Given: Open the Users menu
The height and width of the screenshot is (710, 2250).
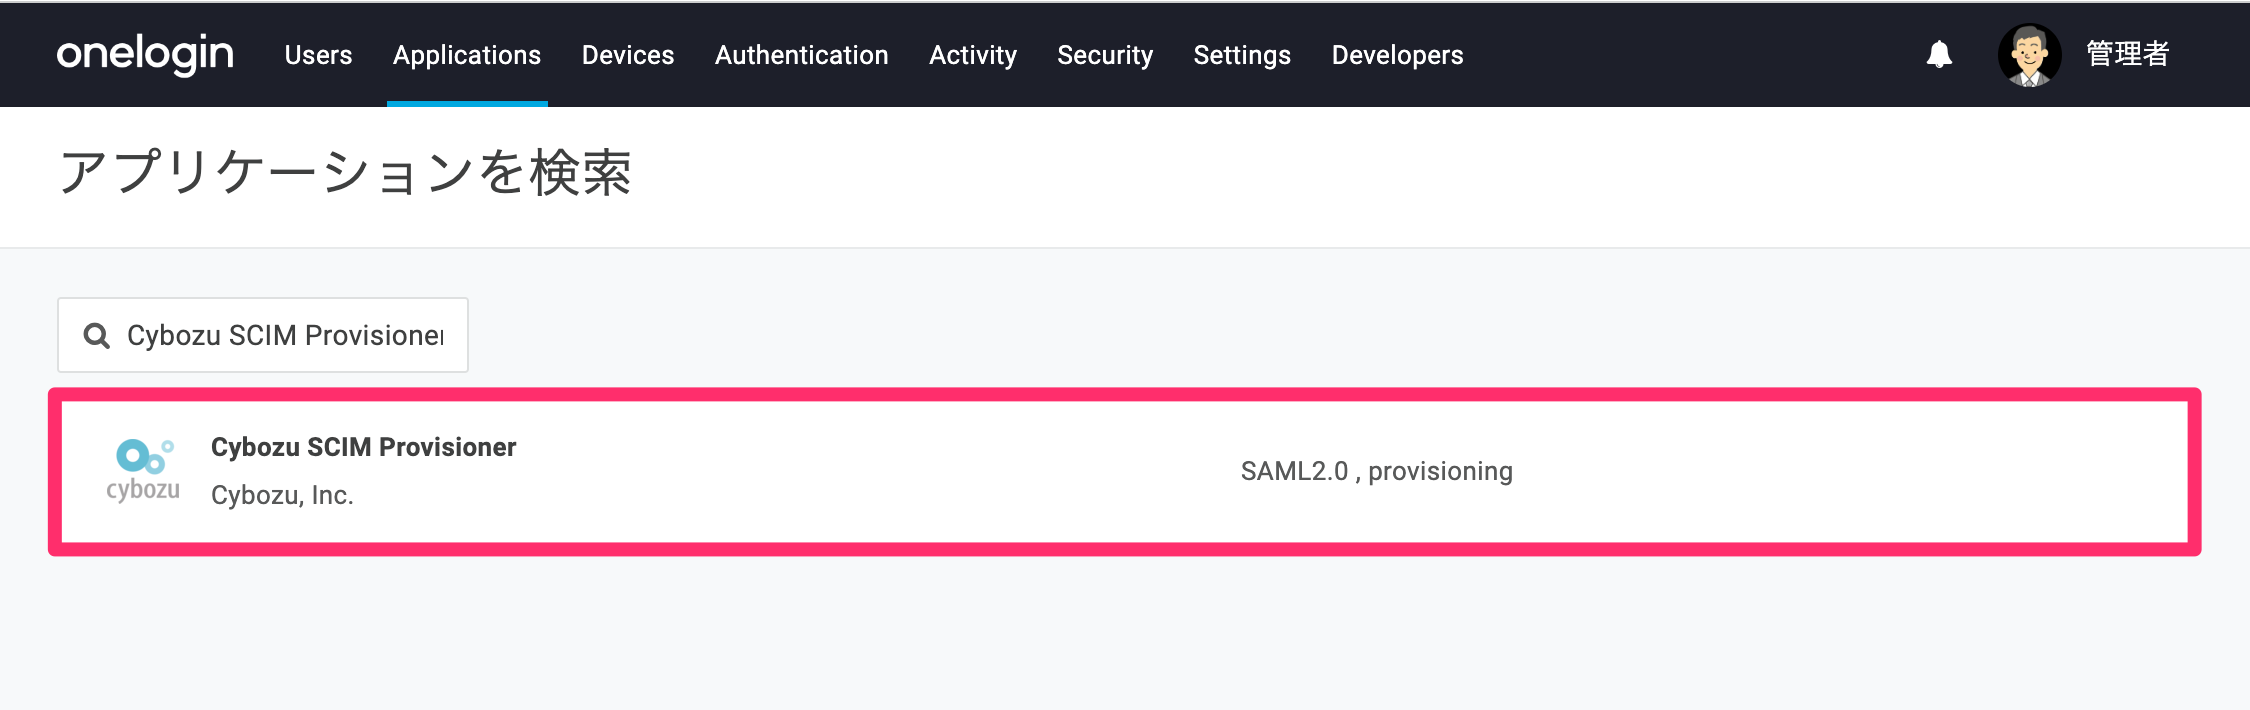Looking at the screenshot, I should point(318,55).
